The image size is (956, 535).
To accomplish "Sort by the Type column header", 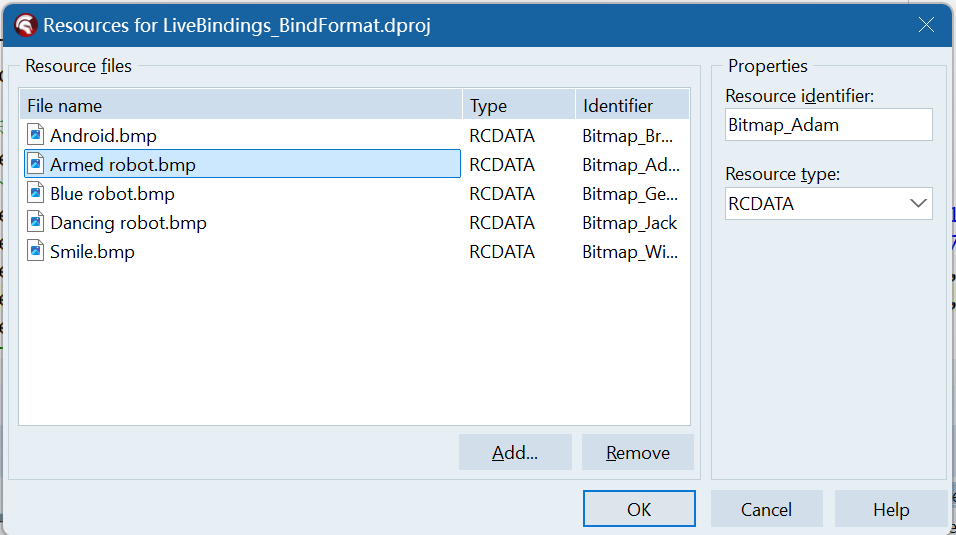I will pos(517,105).
